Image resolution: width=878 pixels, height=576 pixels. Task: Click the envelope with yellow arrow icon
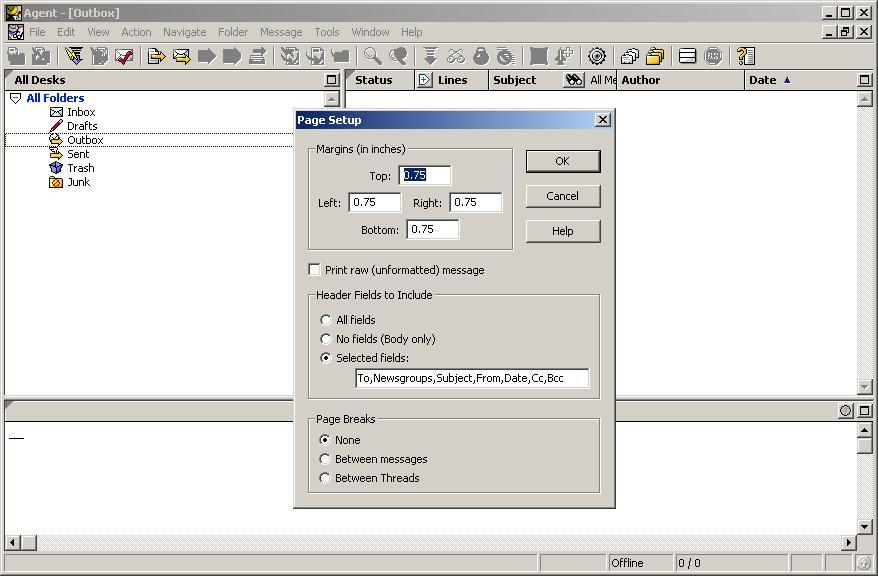click(181, 56)
